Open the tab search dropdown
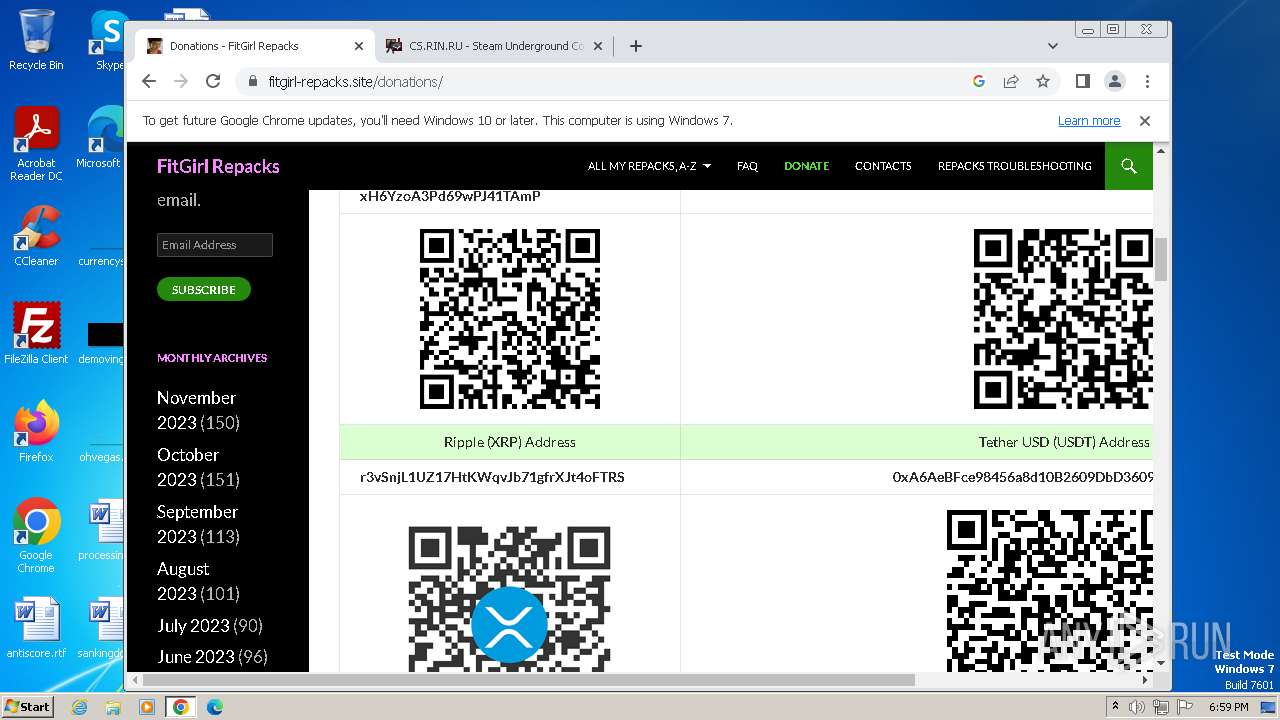1280x720 pixels. pyautogui.click(x=1053, y=46)
